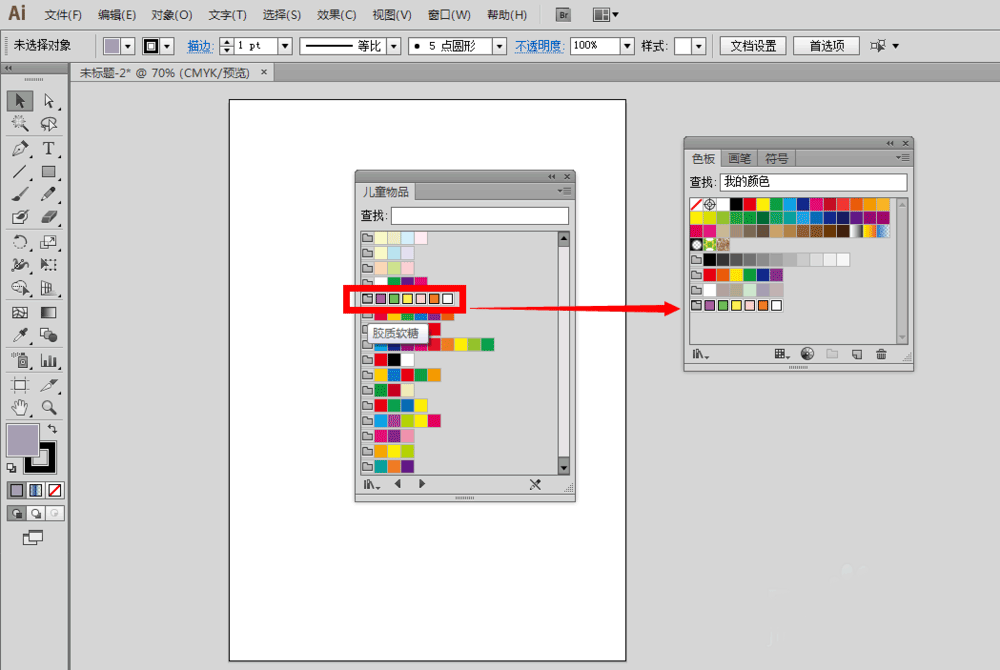
Task: Select the Column Graph tool
Action: coord(48,361)
